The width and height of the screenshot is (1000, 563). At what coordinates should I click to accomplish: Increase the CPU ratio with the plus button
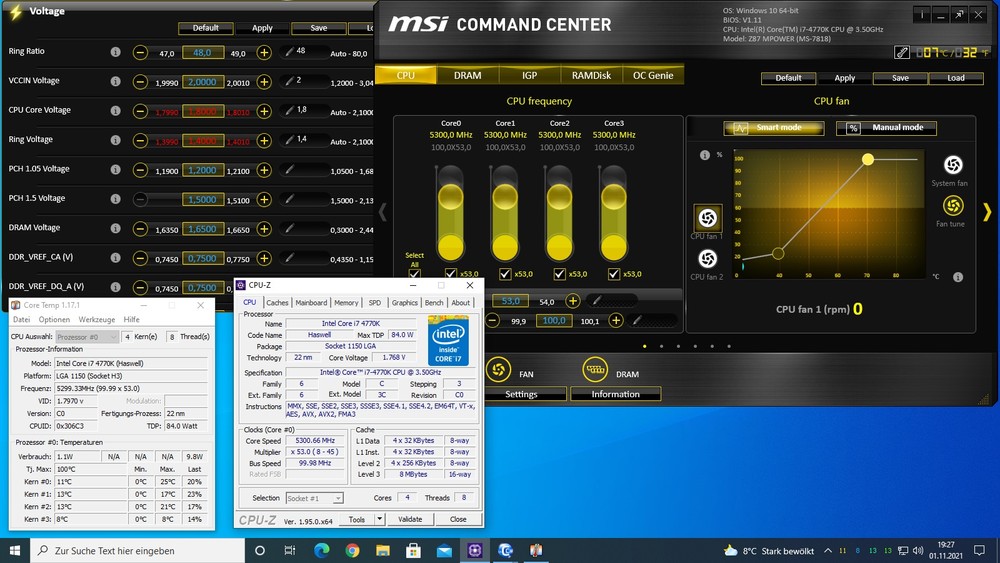[573, 301]
